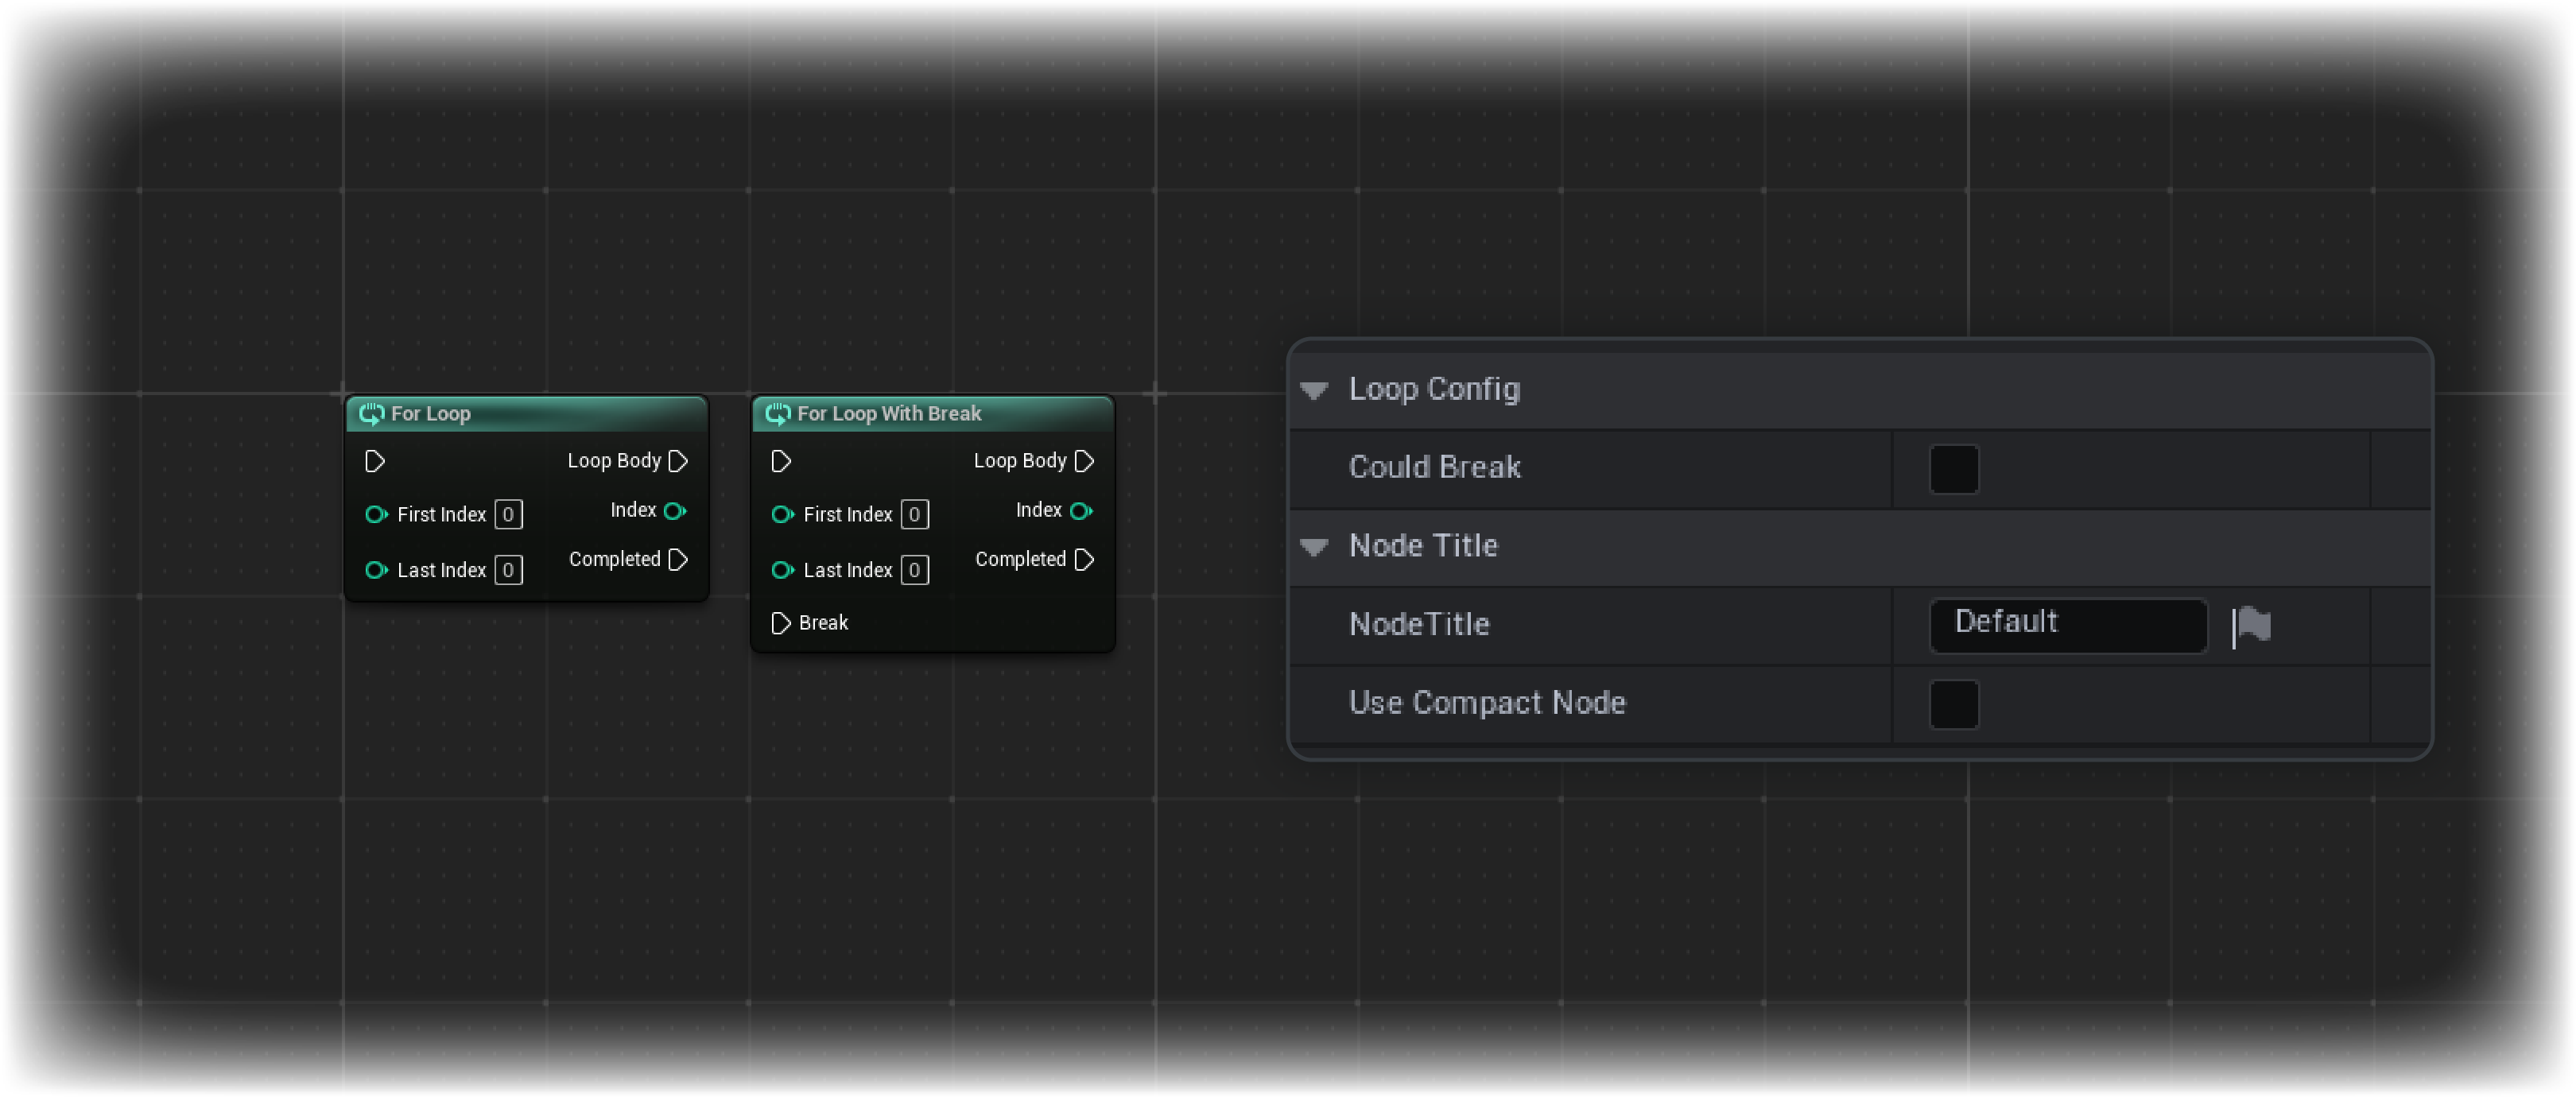The height and width of the screenshot is (1097, 2576).
Task: Click Last Index value box on For Loop With Break
Action: 914,570
